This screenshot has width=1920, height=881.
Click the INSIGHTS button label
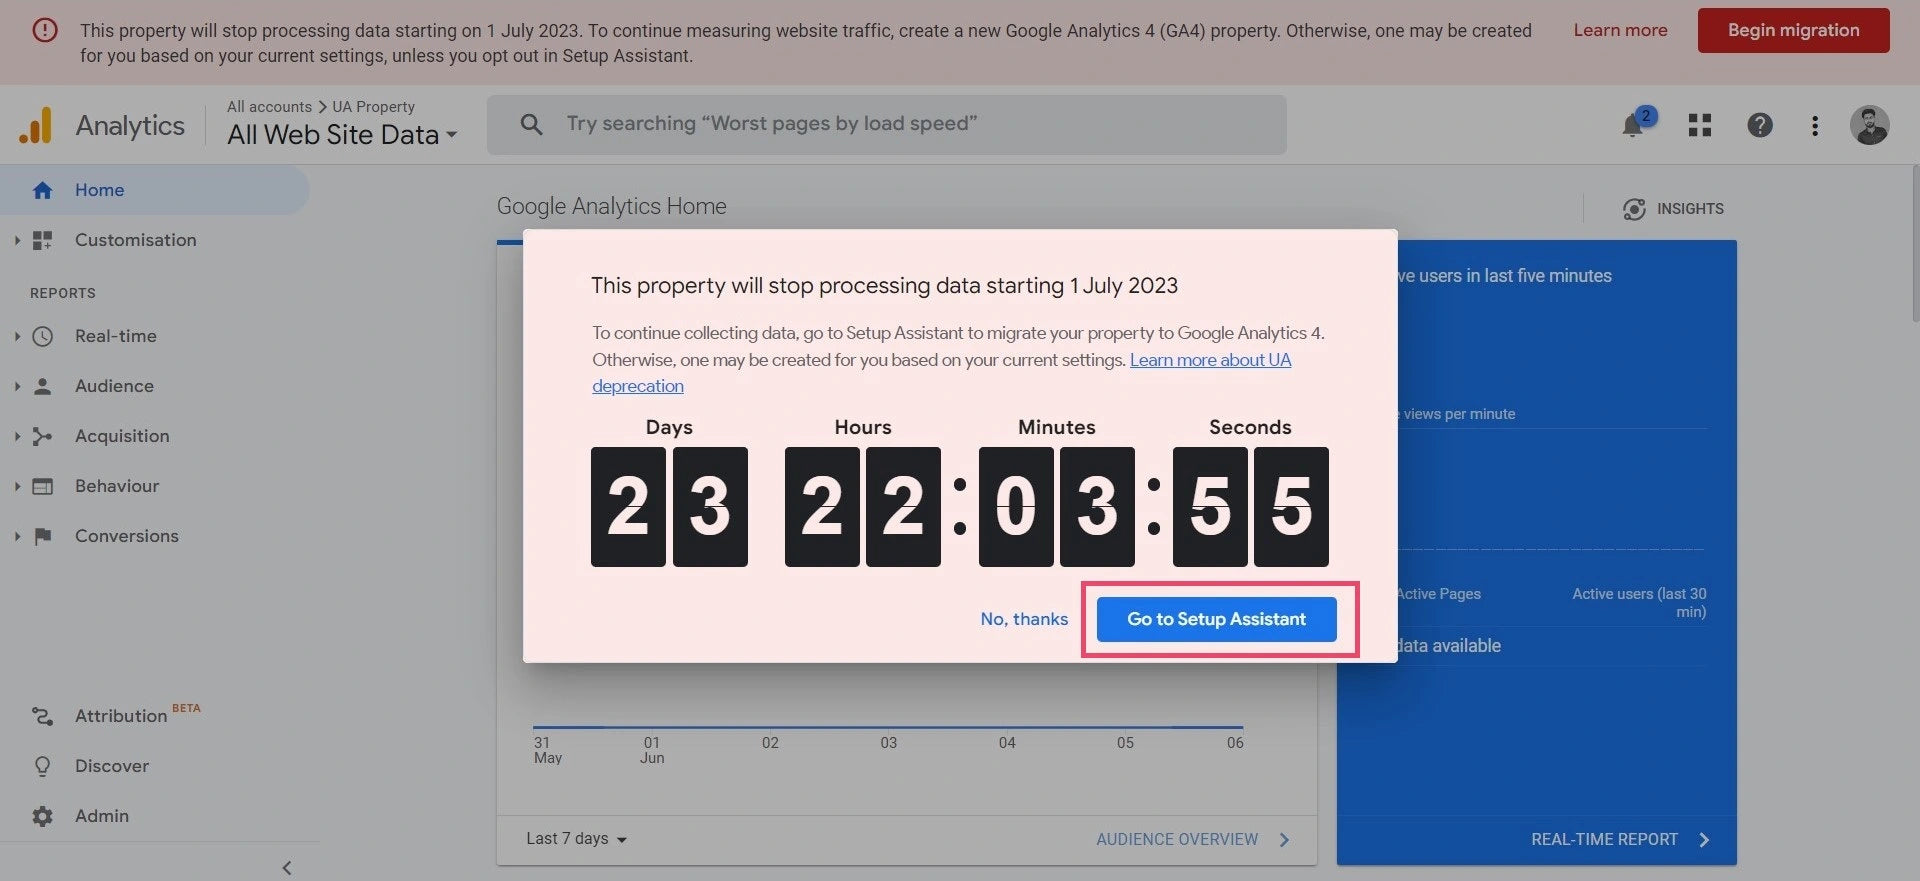[x=1690, y=209]
